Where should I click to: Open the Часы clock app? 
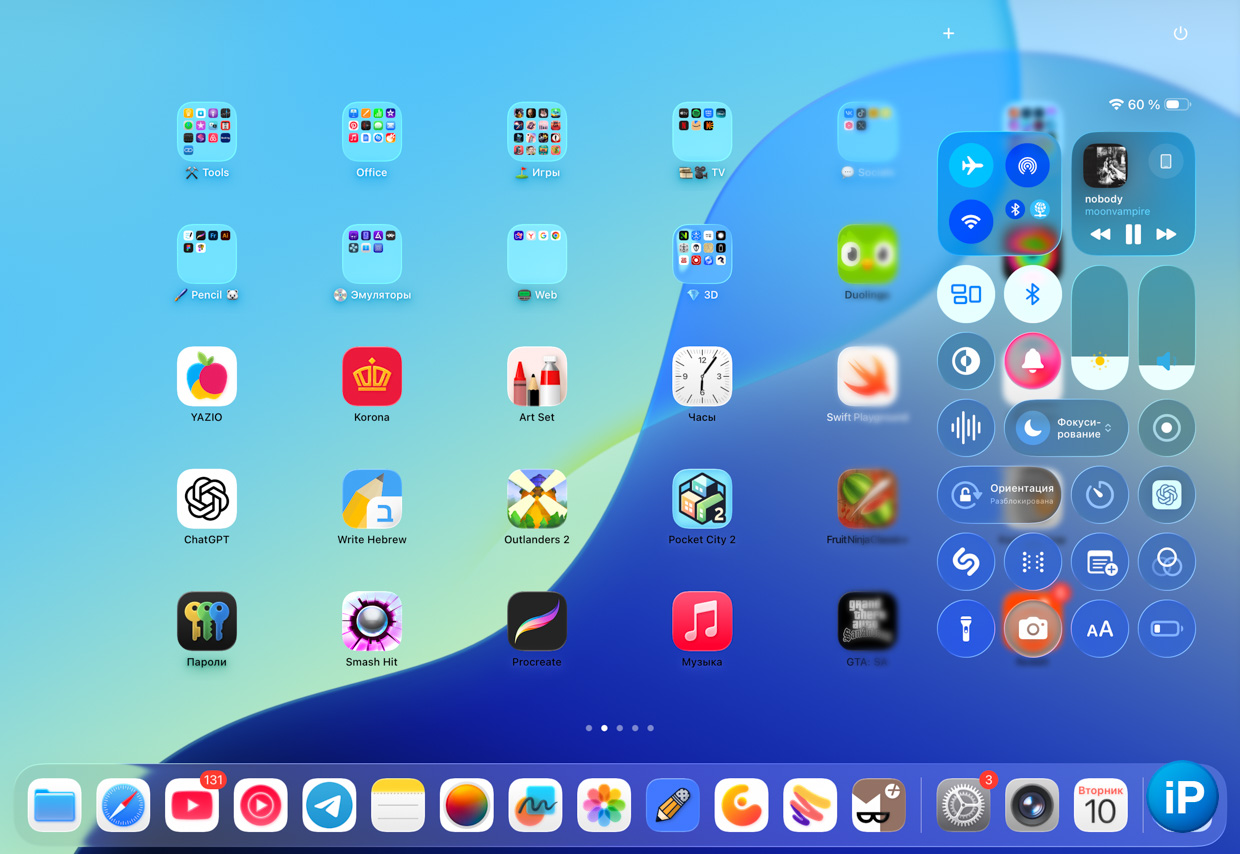point(702,376)
